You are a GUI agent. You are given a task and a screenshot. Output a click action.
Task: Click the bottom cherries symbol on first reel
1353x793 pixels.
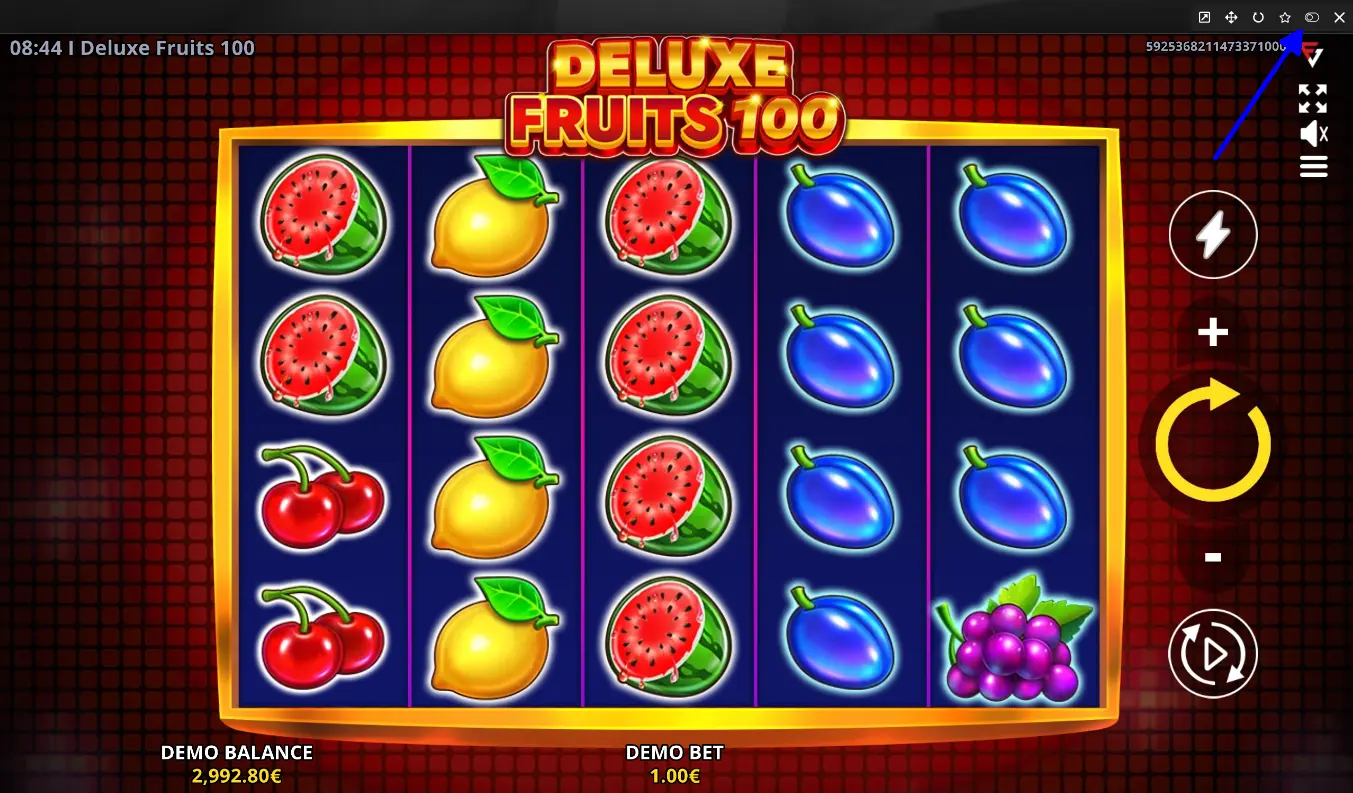coord(322,637)
